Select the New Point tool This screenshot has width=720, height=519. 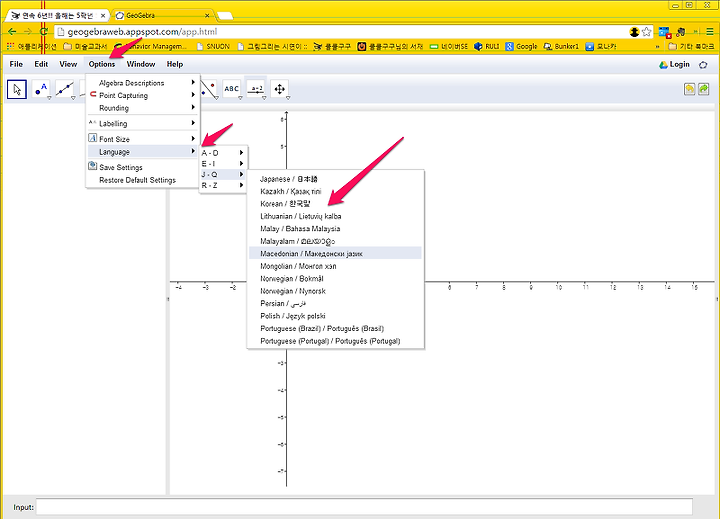click(41, 89)
